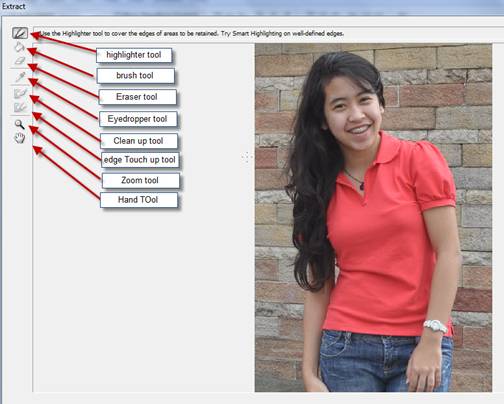Click the necklace pendant in the preview photo
504x404 pixels.
(362, 186)
